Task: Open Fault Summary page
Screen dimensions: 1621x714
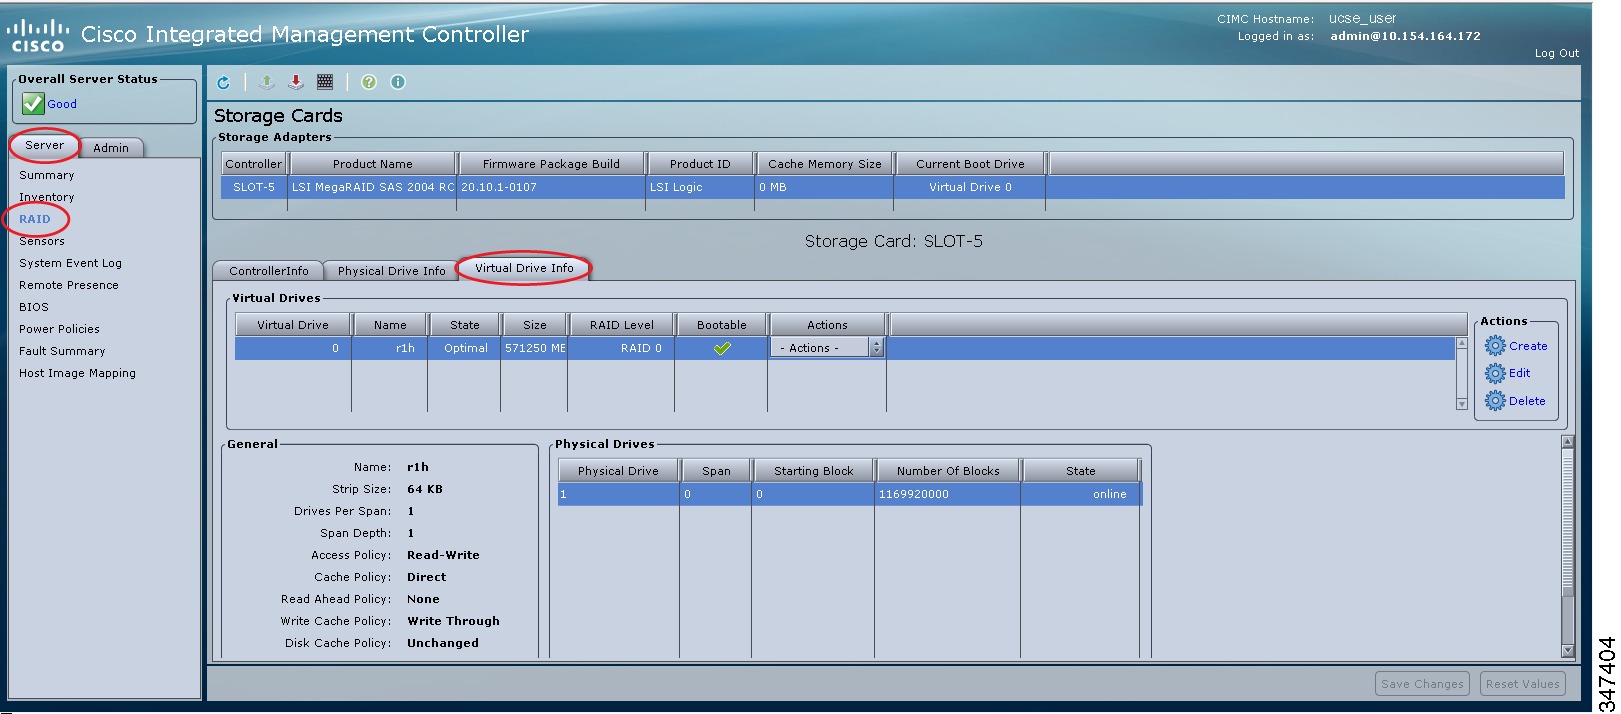Action: [62, 351]
